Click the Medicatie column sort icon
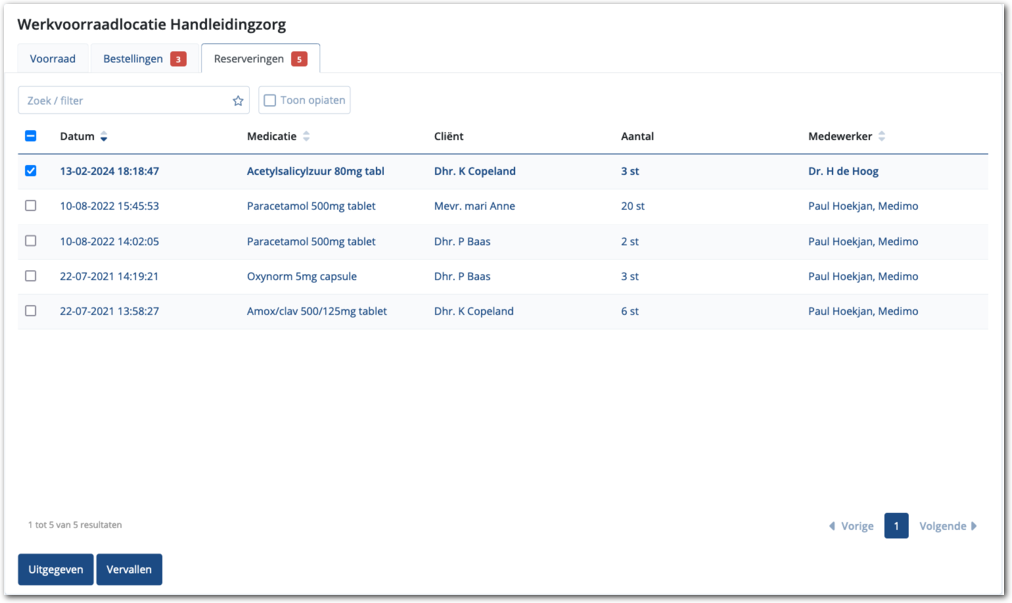 click(x=306, y=137)
